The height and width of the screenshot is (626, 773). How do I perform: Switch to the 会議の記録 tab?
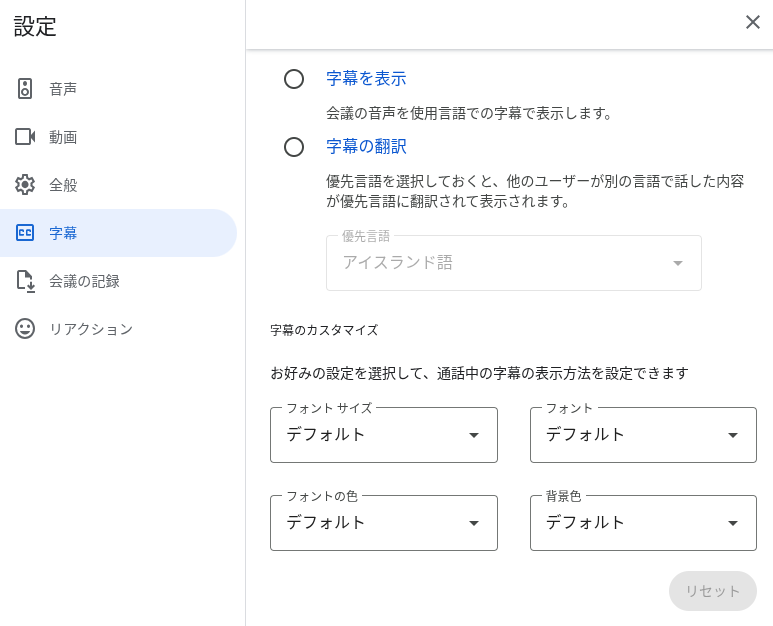(118, 281)
